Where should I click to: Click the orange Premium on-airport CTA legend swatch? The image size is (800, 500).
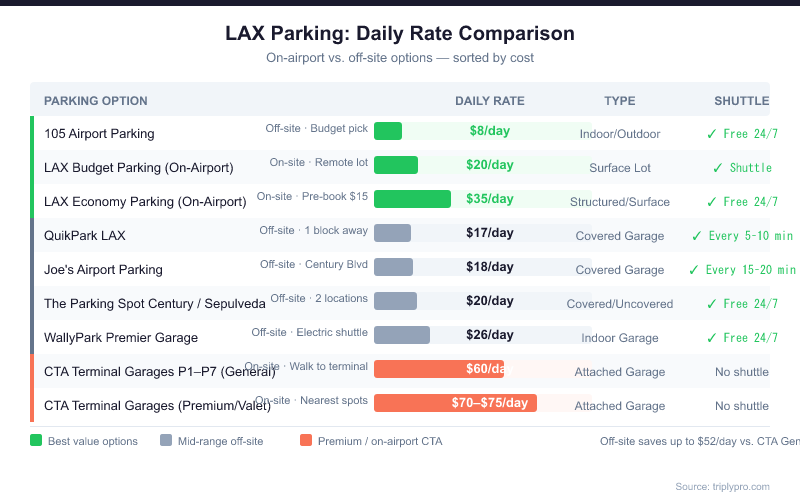306,440
